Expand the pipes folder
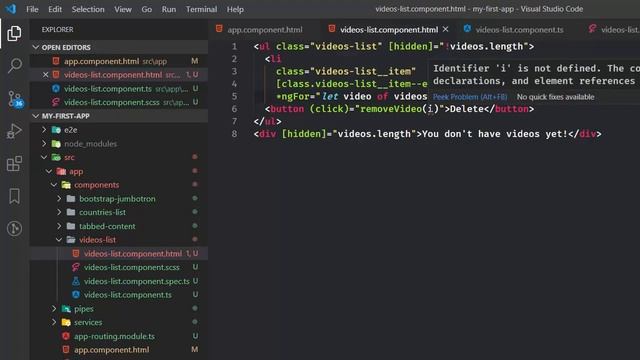The width and height of the screenshot is (640, 360). [54, 309]
